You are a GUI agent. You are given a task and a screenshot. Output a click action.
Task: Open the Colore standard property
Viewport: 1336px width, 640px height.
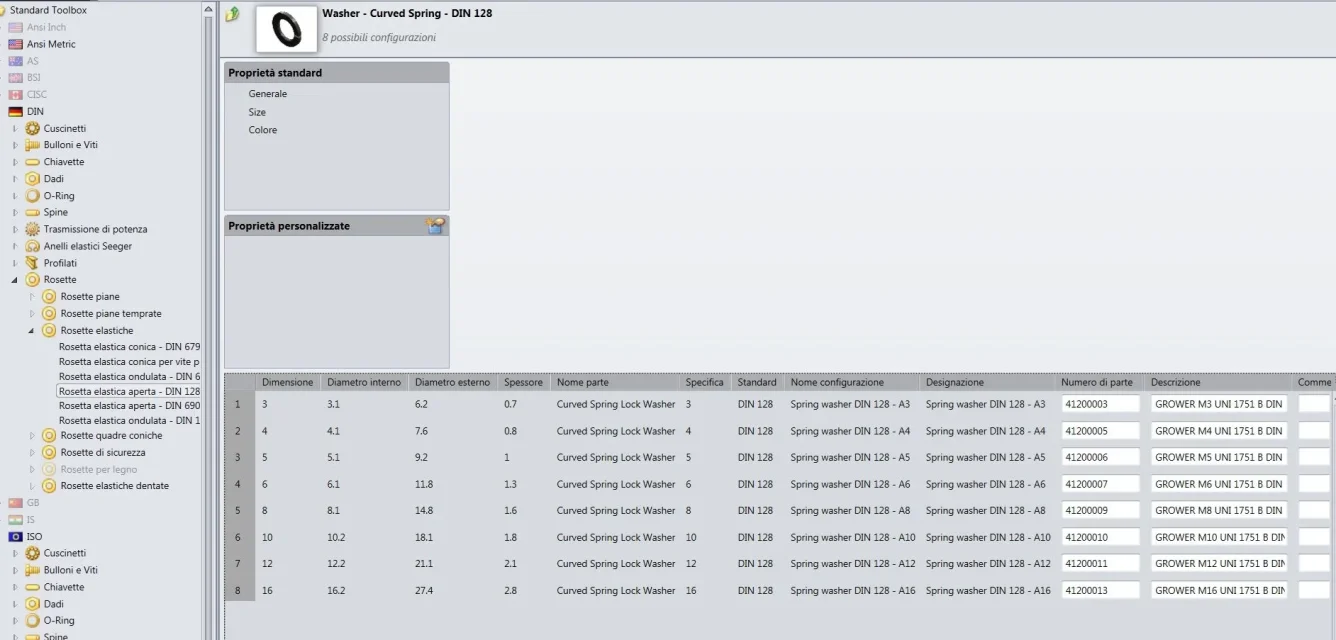pyautogui.click(x=263, y=130)
